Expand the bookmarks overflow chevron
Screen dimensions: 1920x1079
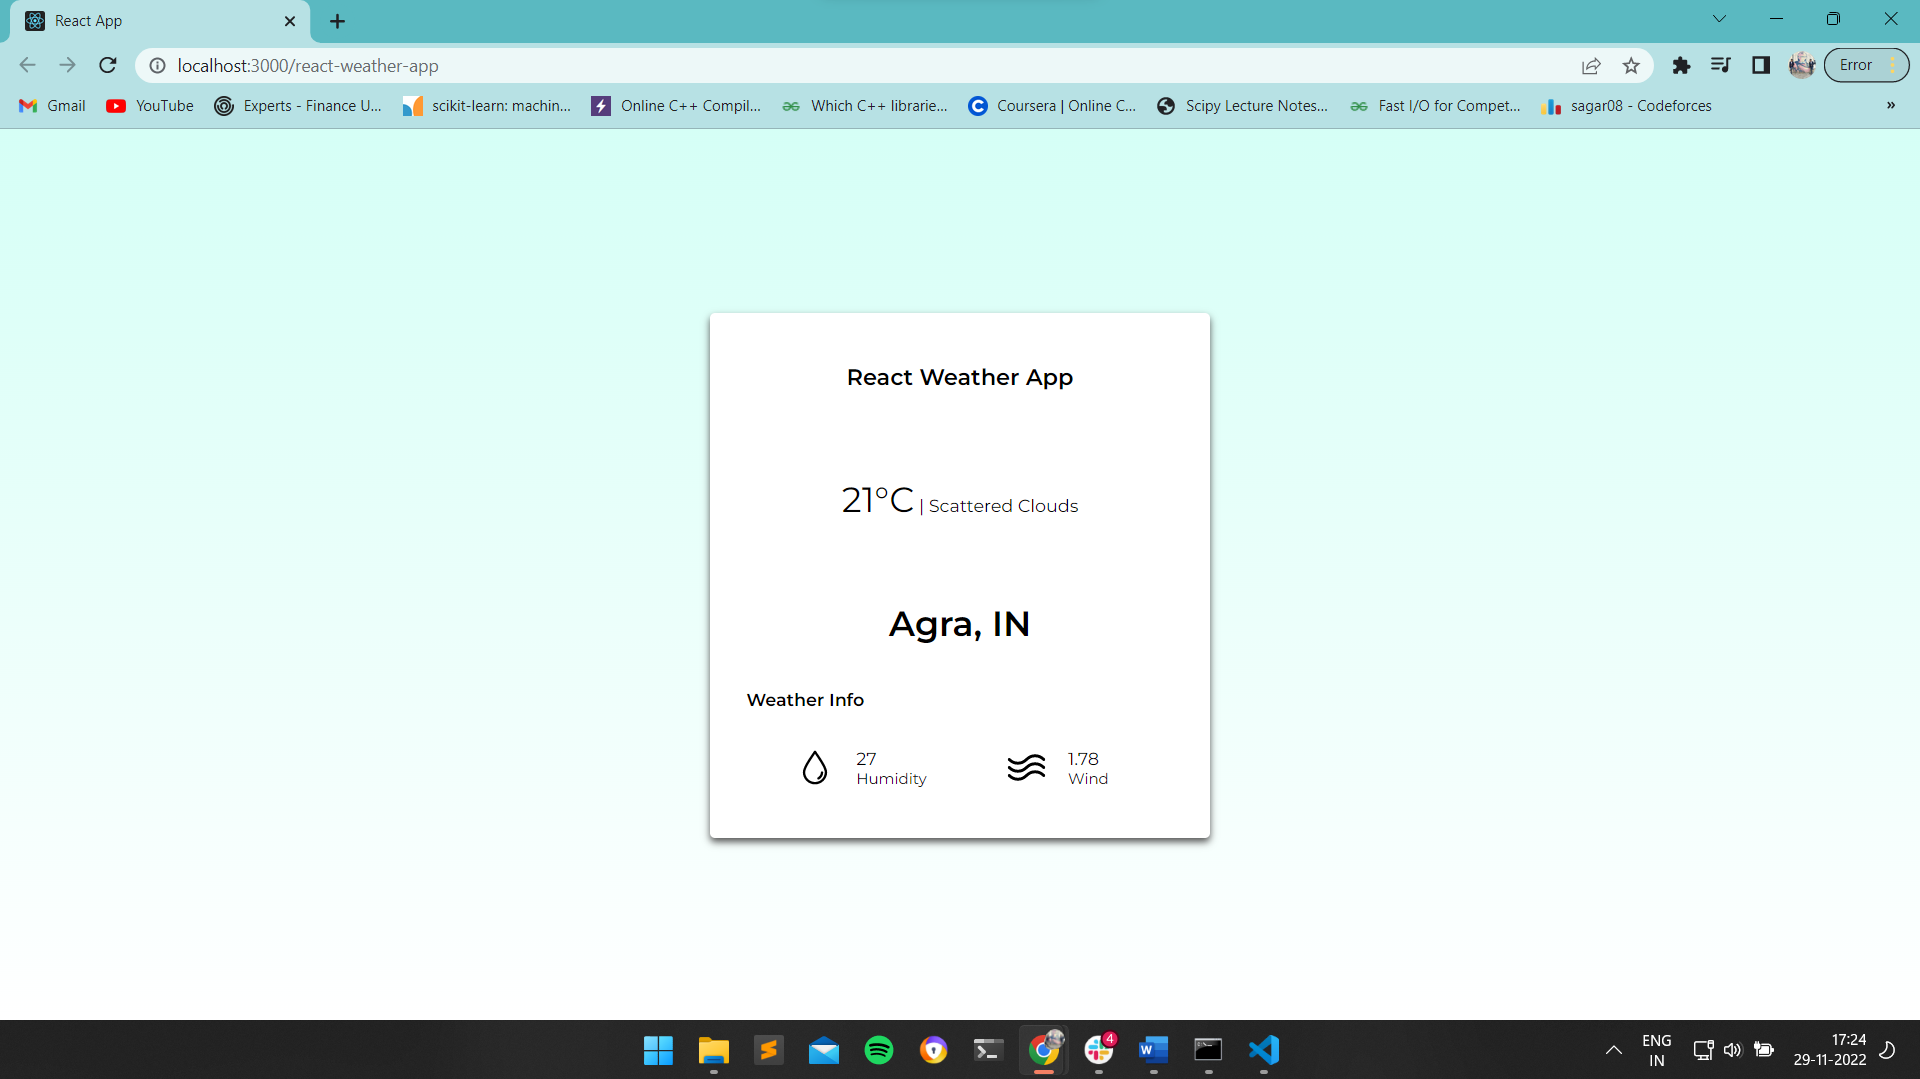point(1891,105)
